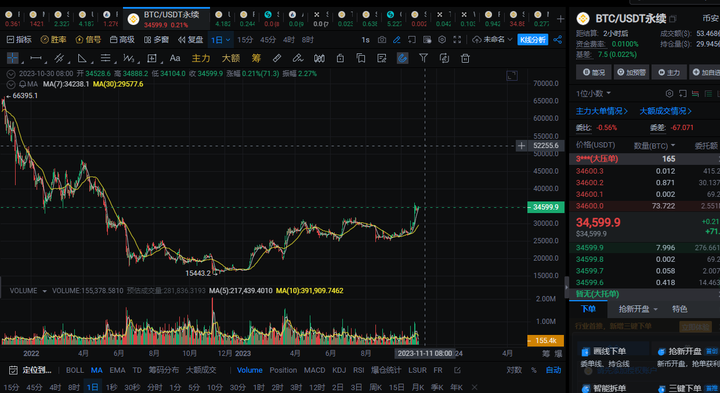Enable 对数 logarithmic scale

click(x=514, y=370)
